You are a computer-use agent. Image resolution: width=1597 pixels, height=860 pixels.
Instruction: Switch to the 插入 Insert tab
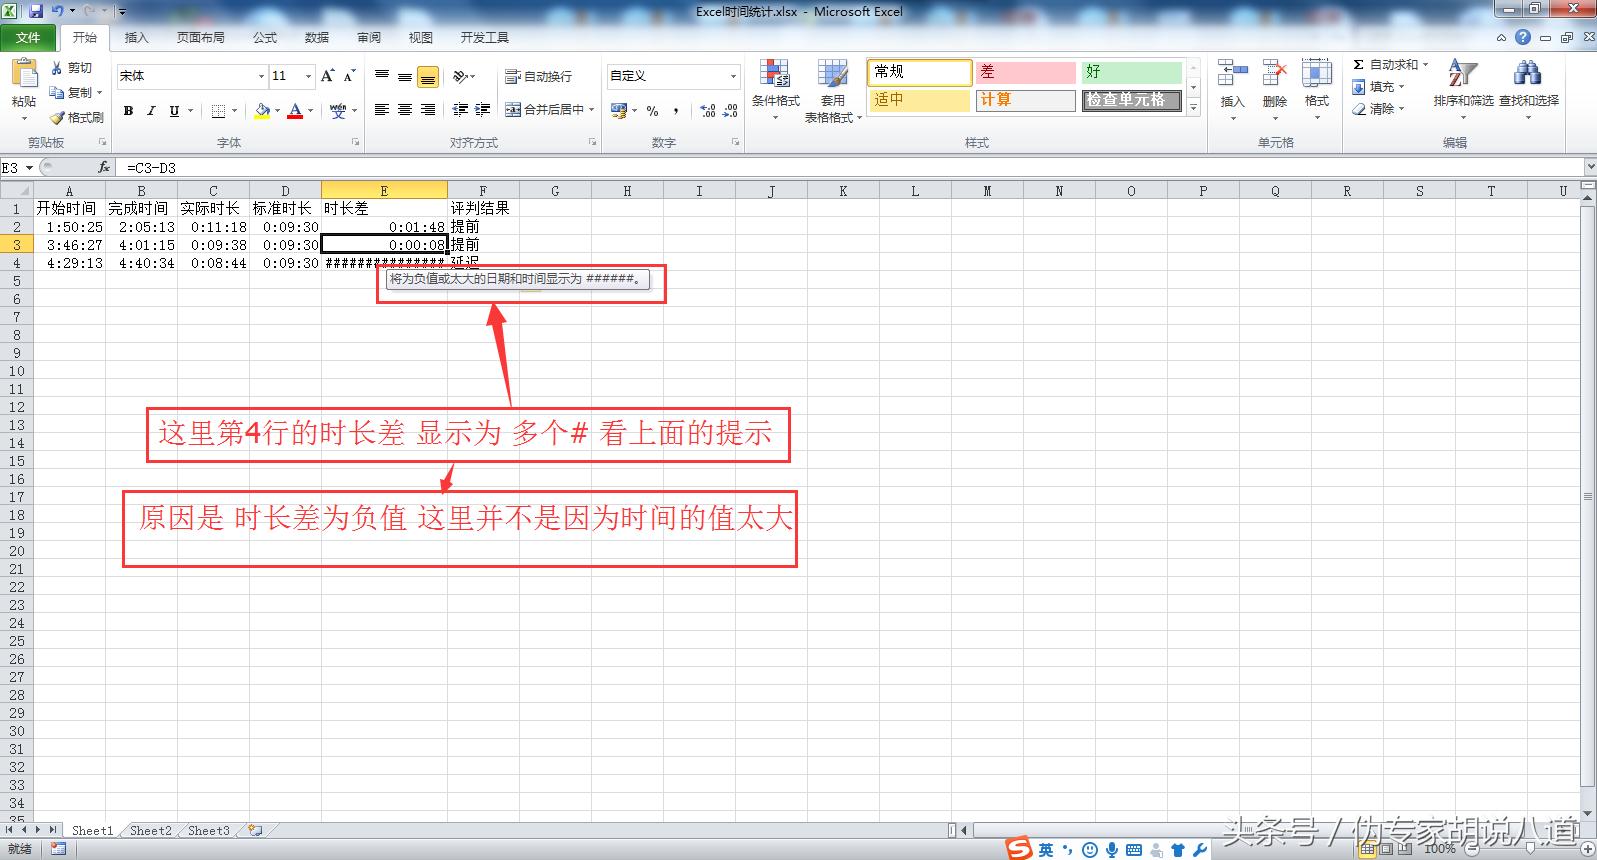(136, 38)
